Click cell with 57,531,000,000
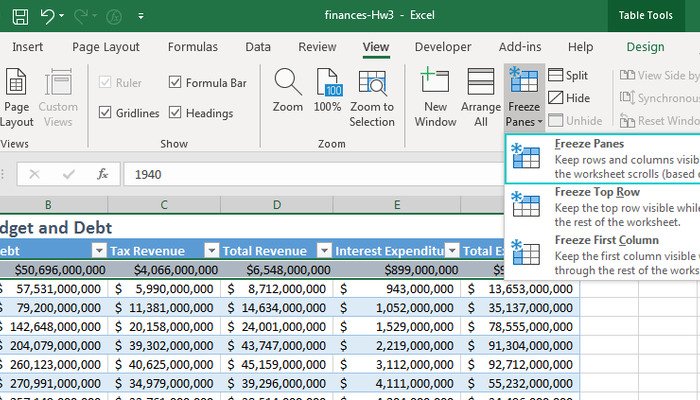 point(54,289)
